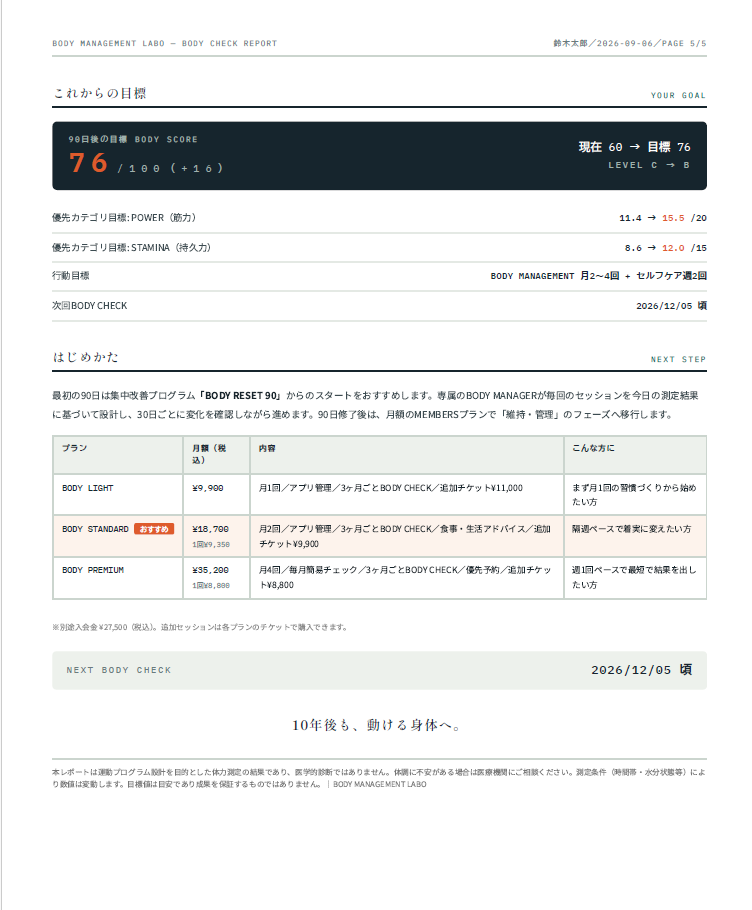Click the 行動目標 row label
The image size is (752, 910).
[71, 276]
